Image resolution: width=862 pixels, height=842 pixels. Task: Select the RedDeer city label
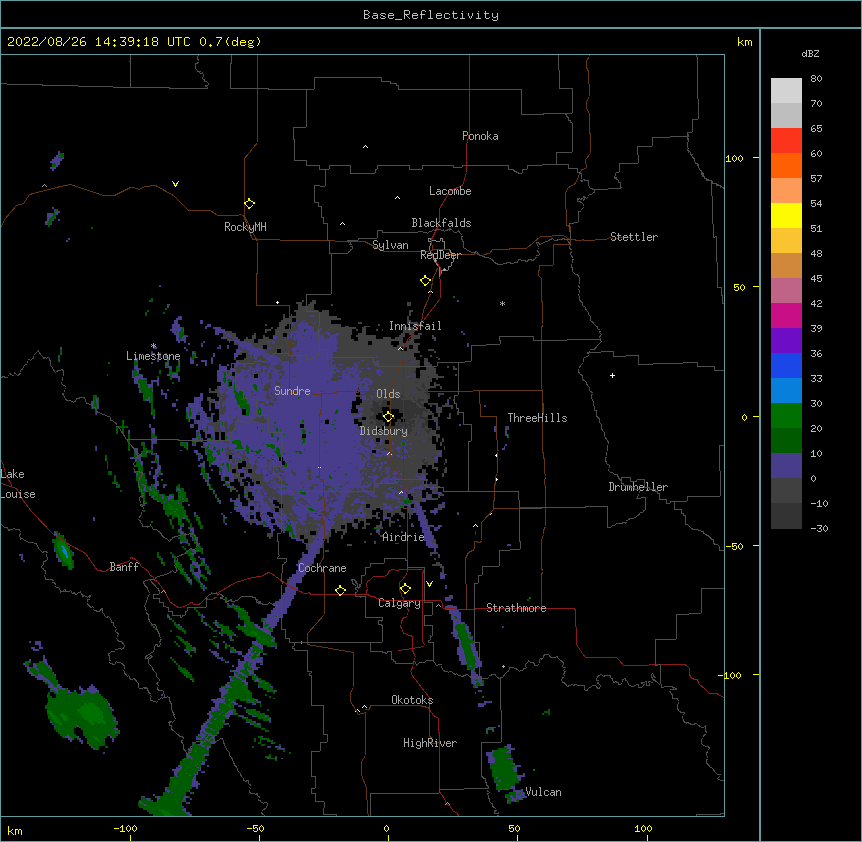coord(440,255)
